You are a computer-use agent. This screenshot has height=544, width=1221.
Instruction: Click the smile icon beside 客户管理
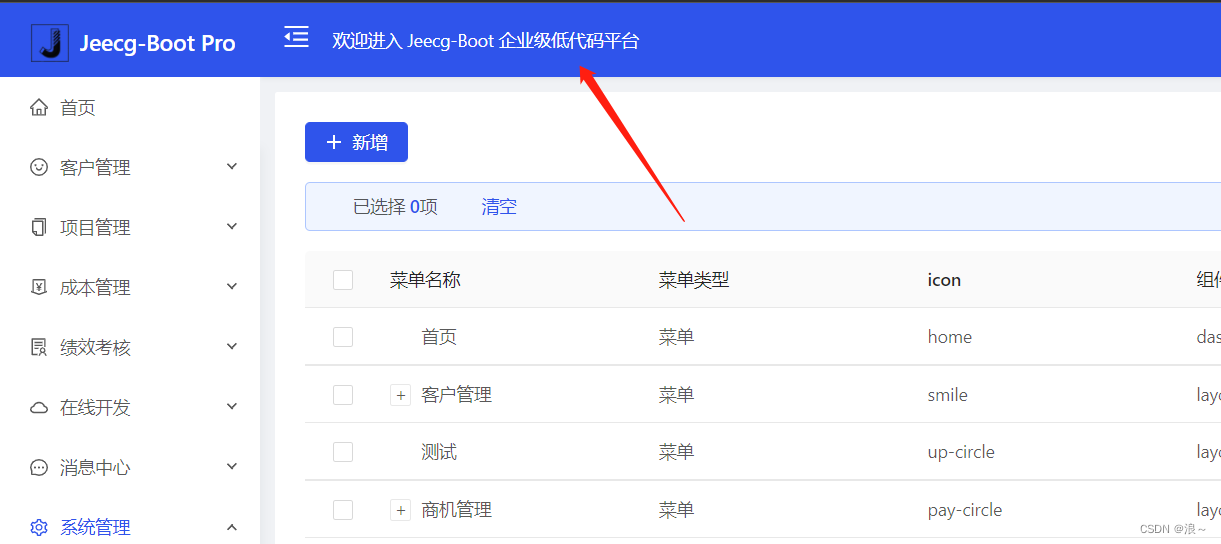(39, 167)
